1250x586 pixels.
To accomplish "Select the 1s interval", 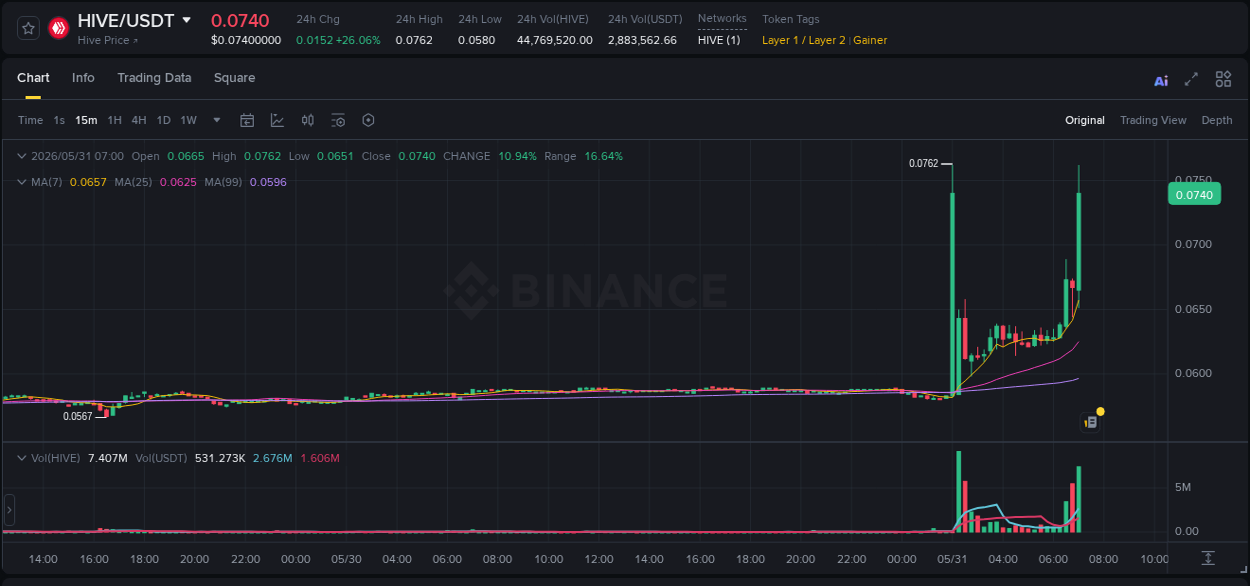I will pos(59,120).
